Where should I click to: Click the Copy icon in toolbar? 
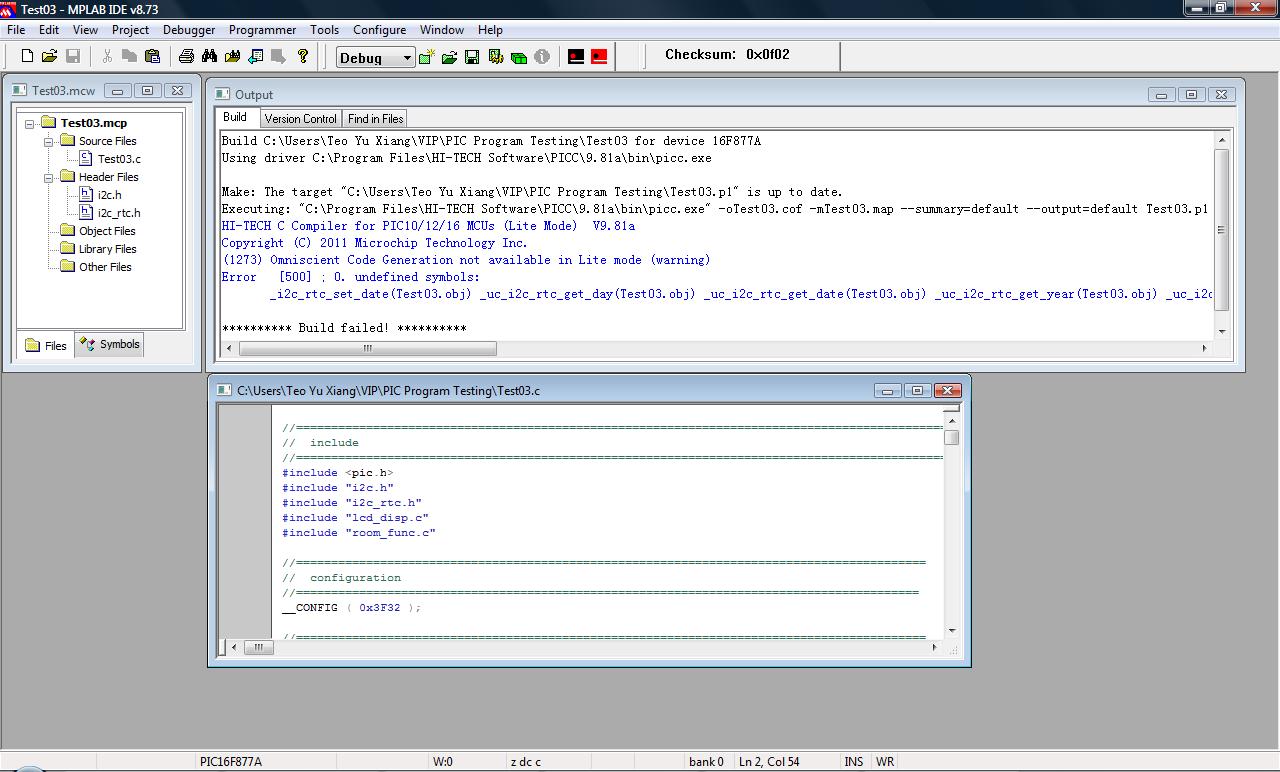(x=129, y=57)
